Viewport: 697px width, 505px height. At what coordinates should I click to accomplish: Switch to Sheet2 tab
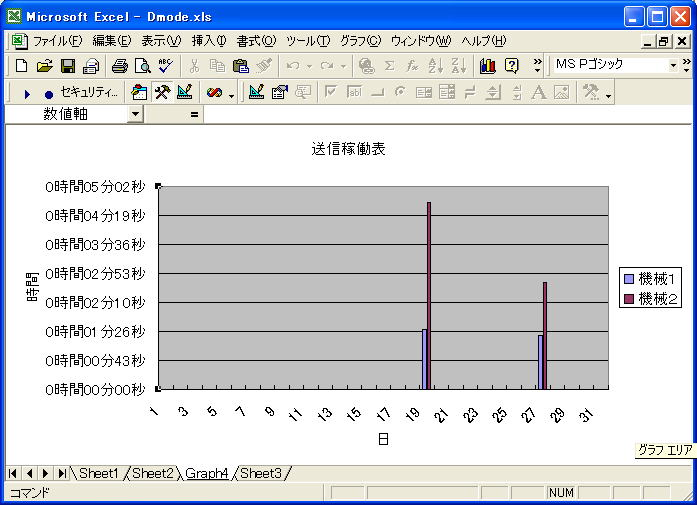coord(152,473)
